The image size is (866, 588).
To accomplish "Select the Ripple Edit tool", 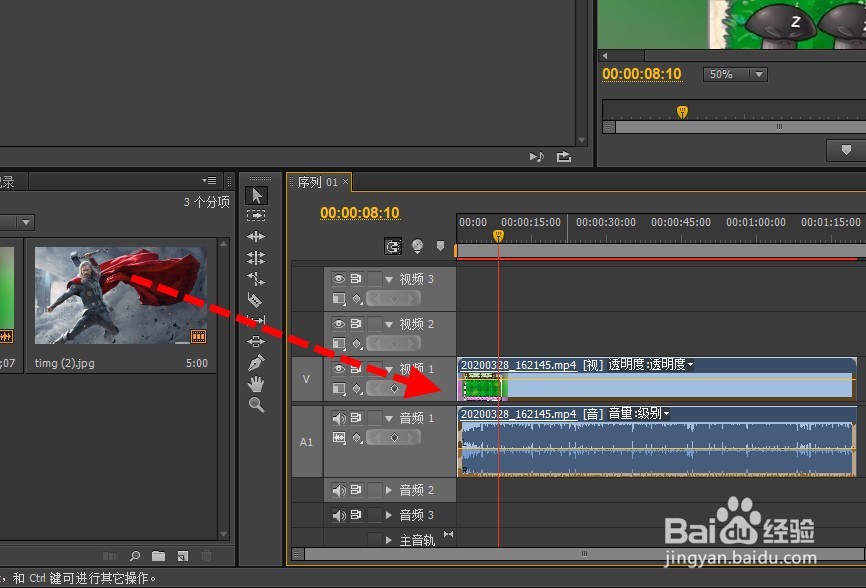I will click(256, 237).
